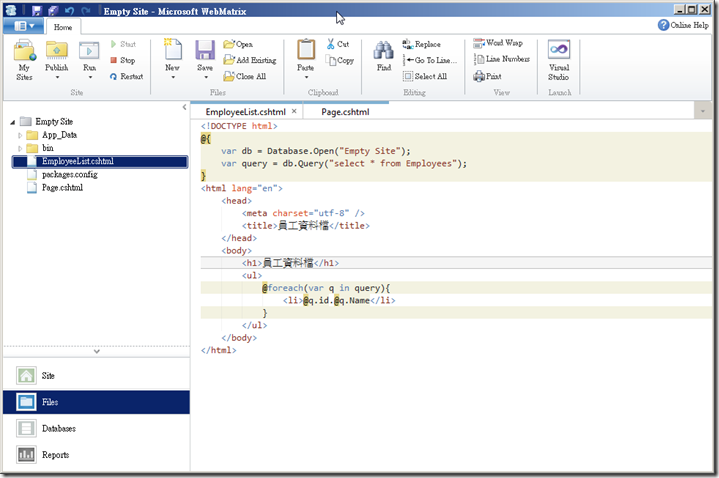
Task: Expand the Paste dropdown arrow
Action: tap(306, 78)
